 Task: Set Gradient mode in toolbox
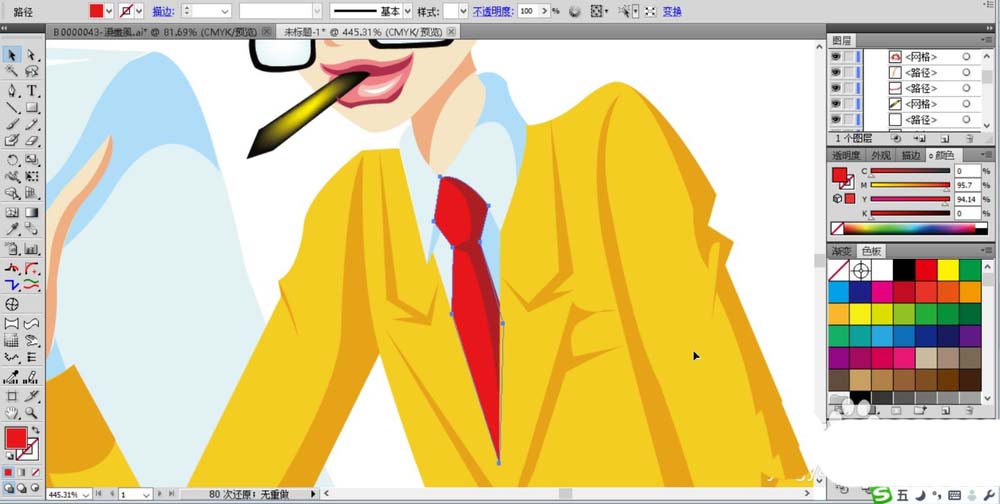point(22,472)
